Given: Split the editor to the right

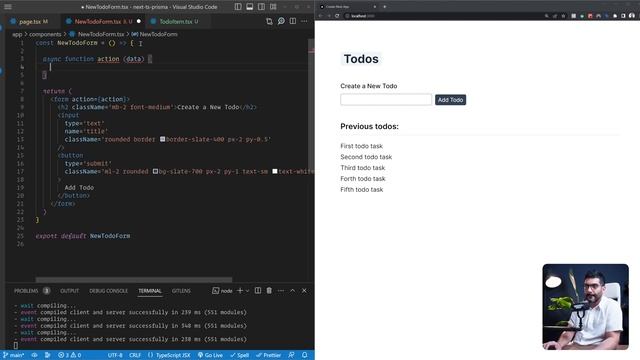Looking at the screenshot, I should point(293,21).
